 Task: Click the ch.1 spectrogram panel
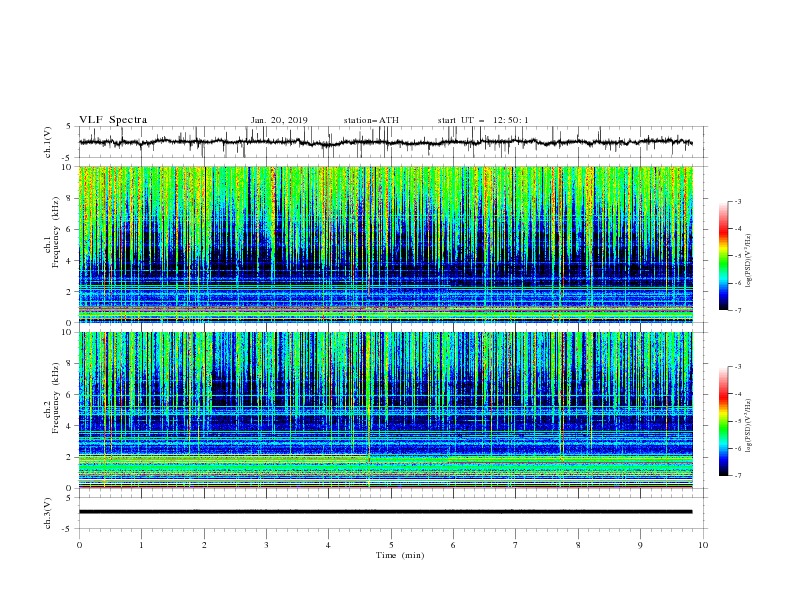386,244
